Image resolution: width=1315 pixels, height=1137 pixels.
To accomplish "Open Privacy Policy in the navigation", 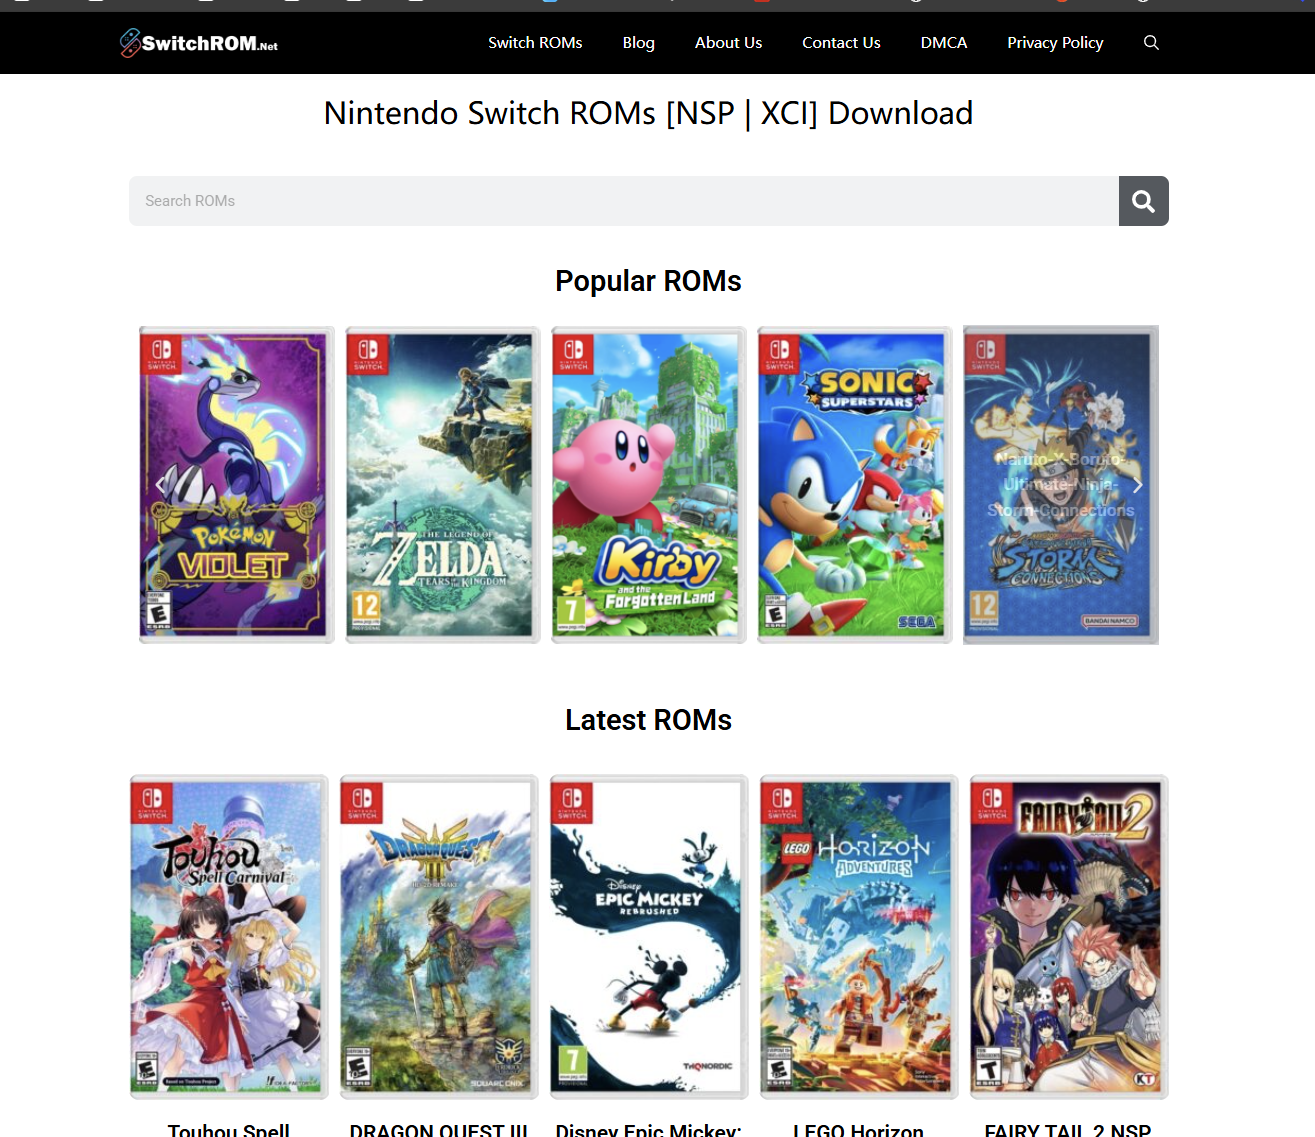I will pos(1055,43).
